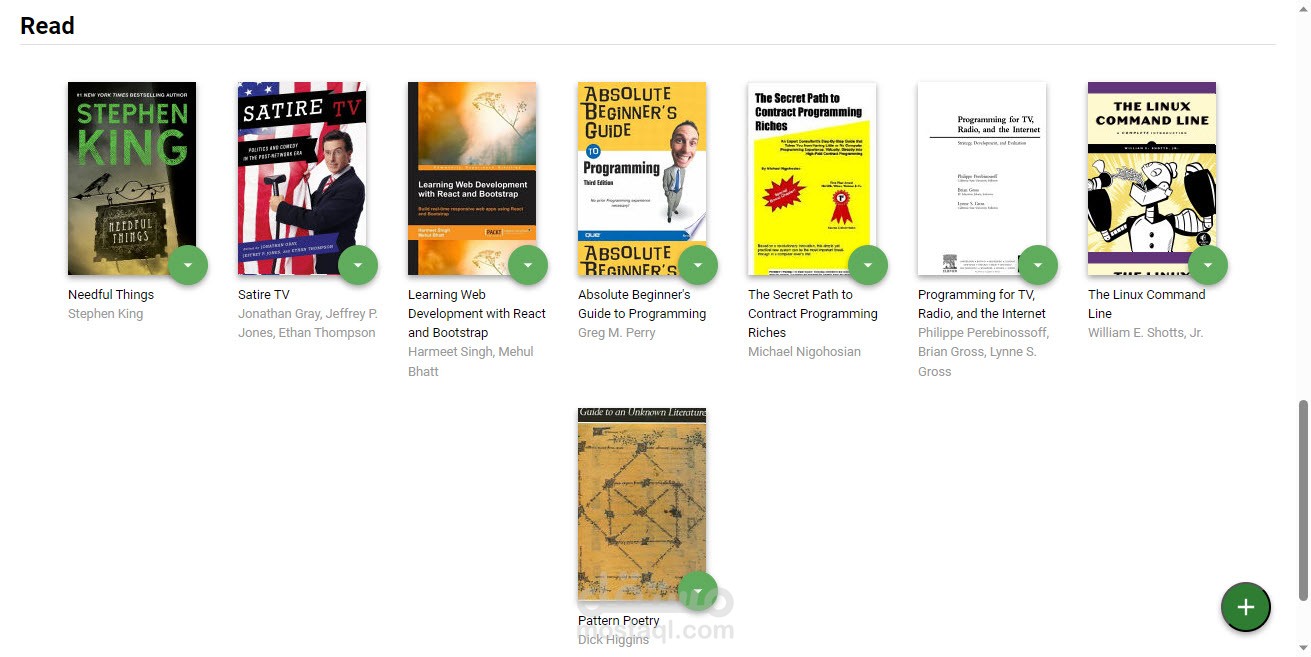This screenshot has height=657, width=1311.
Task: Expand the shelf menu for Secret Path to Contract Programming Riches
Action: (x=868, y=265)
